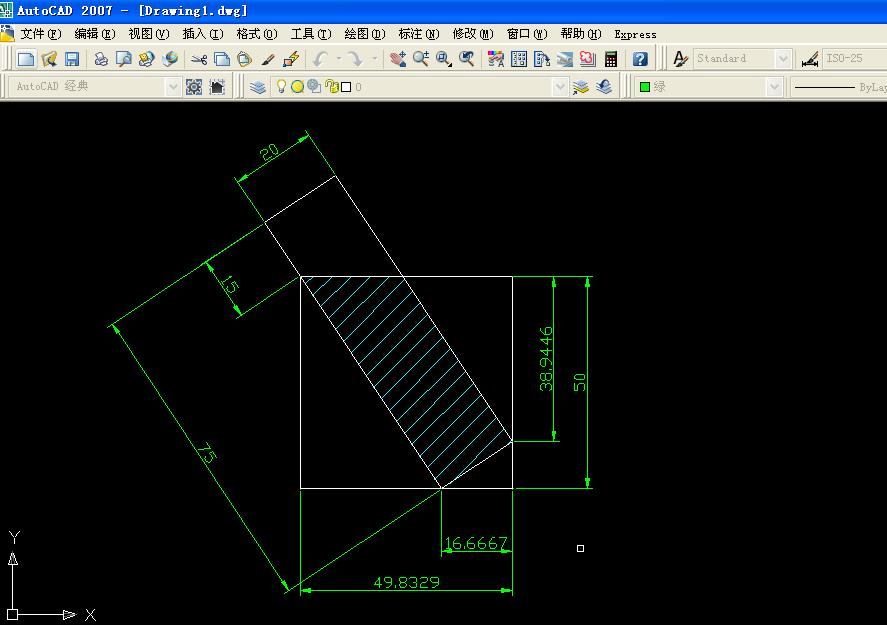887x625 pixels.
Task: Select the 49.8329 dimension text
Action: click(x=406, y=582)
